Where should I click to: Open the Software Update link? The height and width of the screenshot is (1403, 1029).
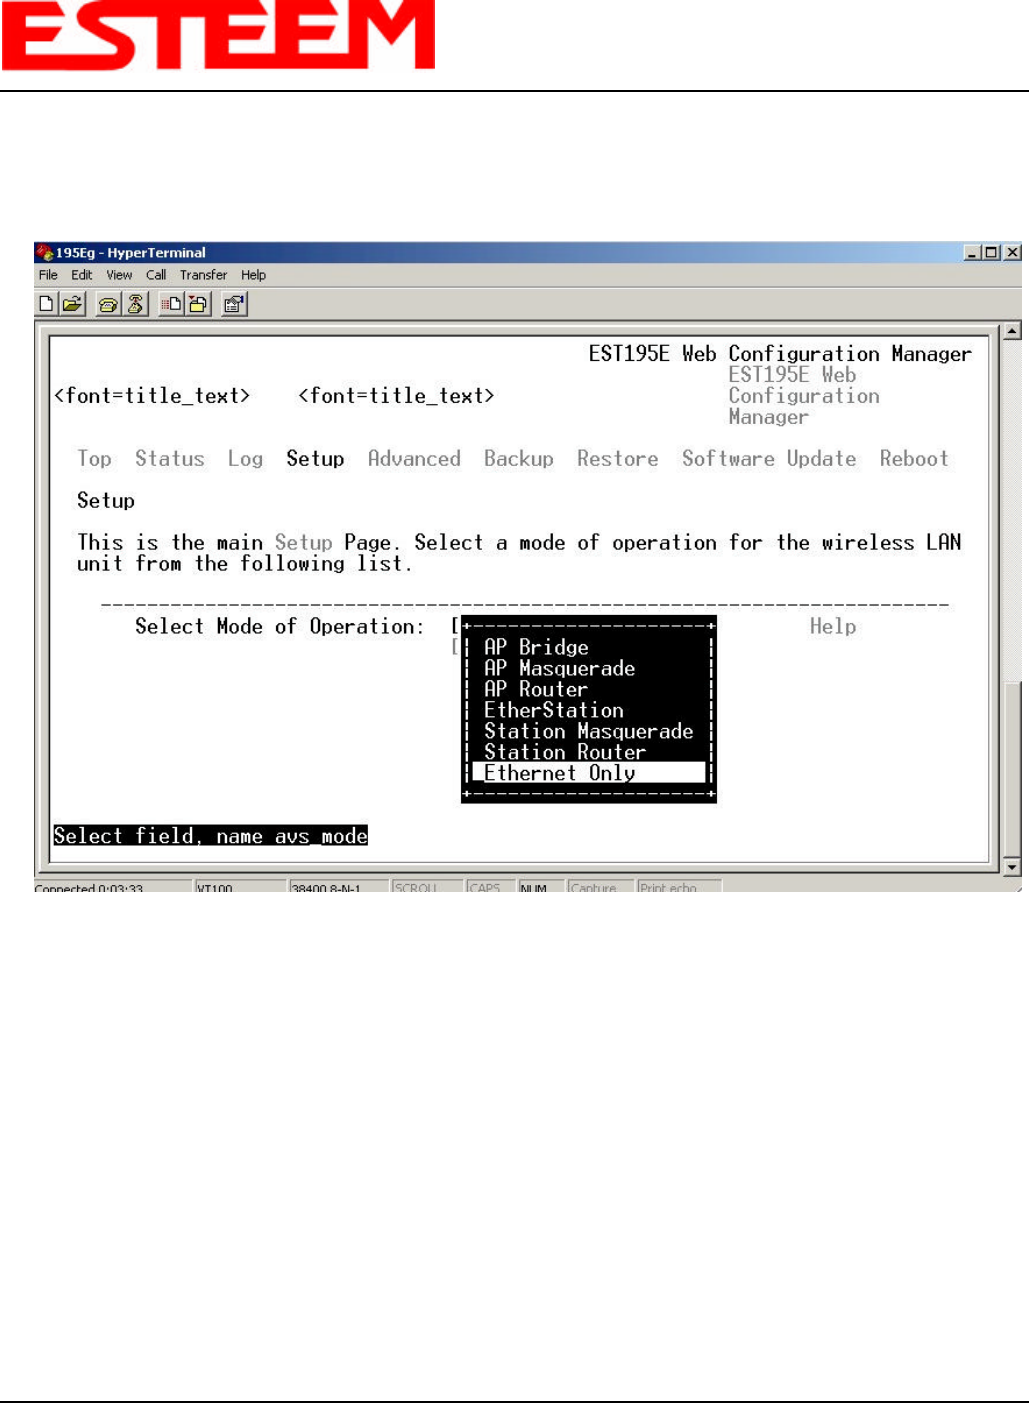click(x=769, y=459)
